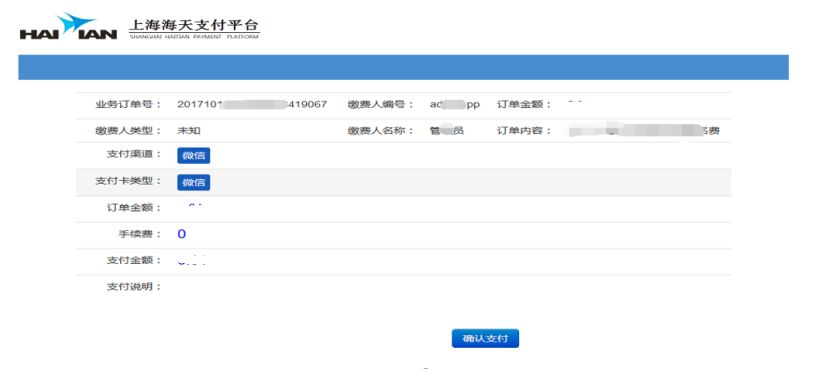Select the order number ending in 419067
This screenshot has width=832, height=376.
pyautogui.click(x=252, y=104)
